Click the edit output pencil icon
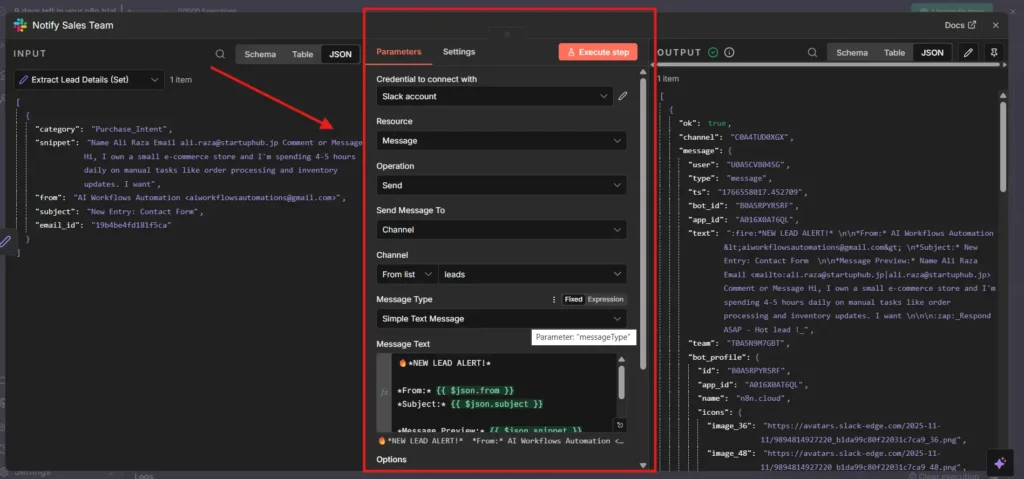Image resolution: width=1024 pixels, height=479 pixels. point(968,53)
